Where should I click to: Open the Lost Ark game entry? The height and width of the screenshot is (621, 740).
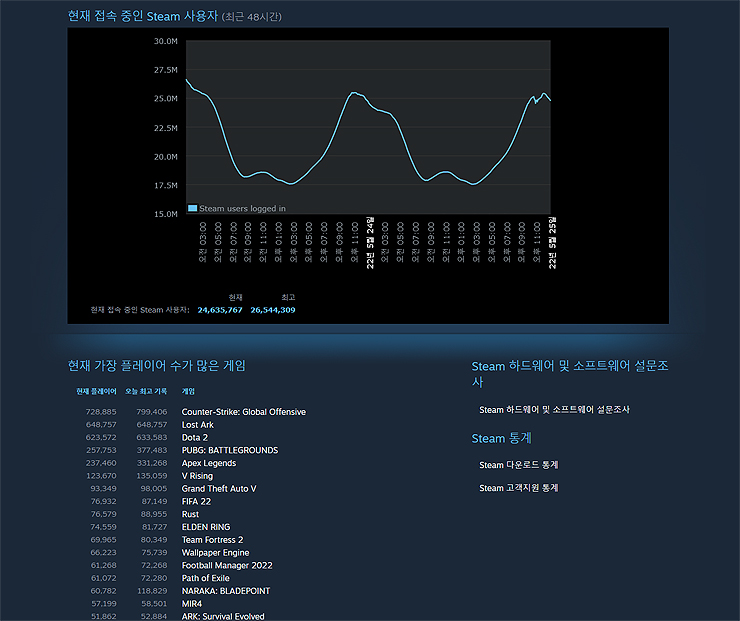[197, 425]
